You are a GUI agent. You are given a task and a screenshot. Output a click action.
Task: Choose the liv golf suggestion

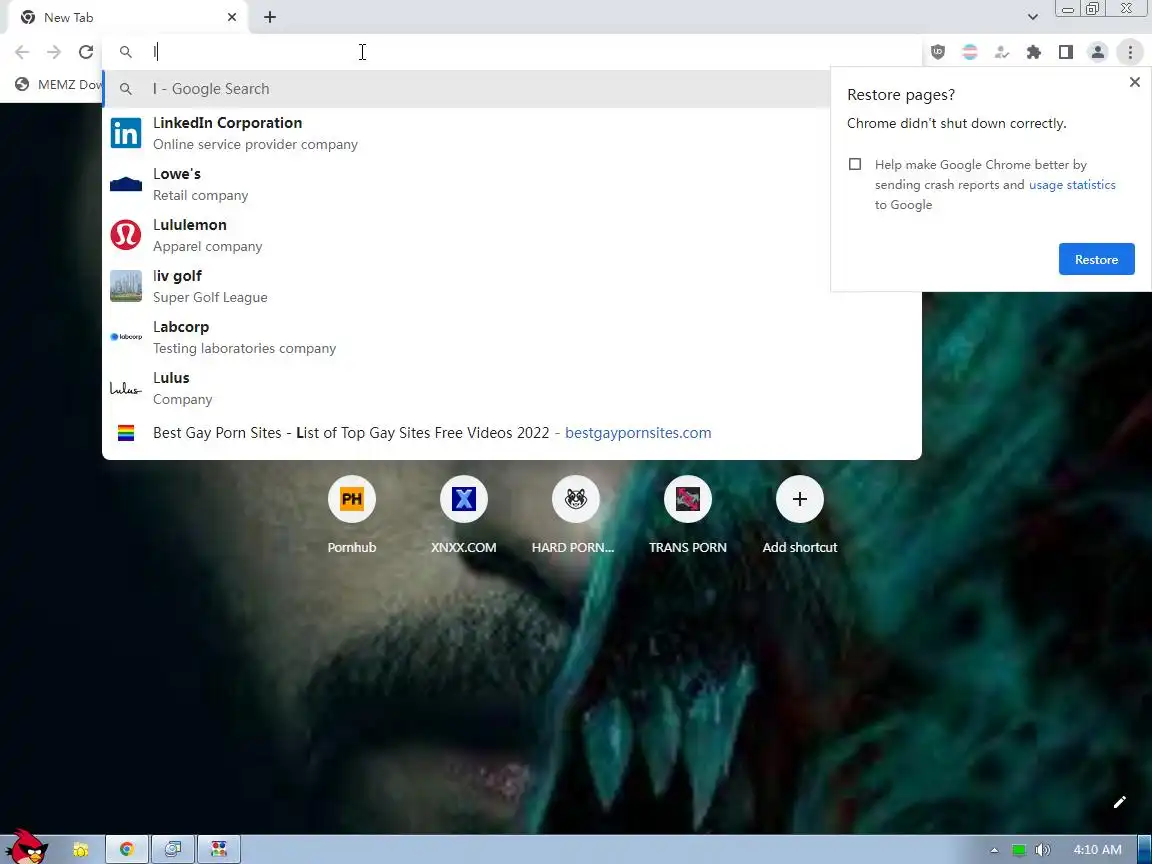tap(511, 286)
